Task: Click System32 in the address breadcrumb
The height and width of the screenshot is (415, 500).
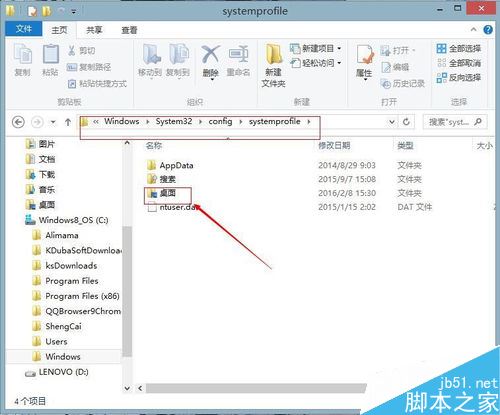Action: point(174,121)
